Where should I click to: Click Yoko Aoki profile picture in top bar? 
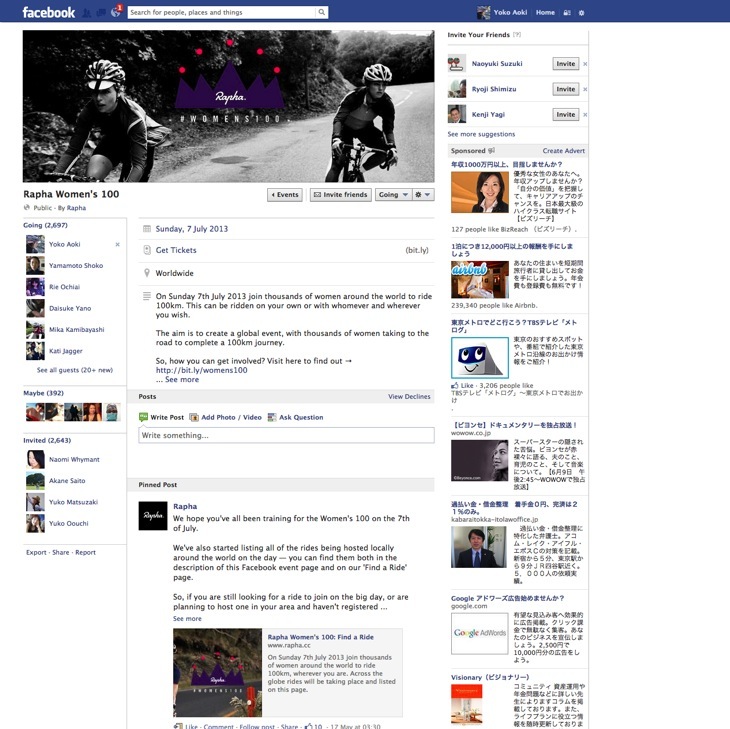pos(484,13)
